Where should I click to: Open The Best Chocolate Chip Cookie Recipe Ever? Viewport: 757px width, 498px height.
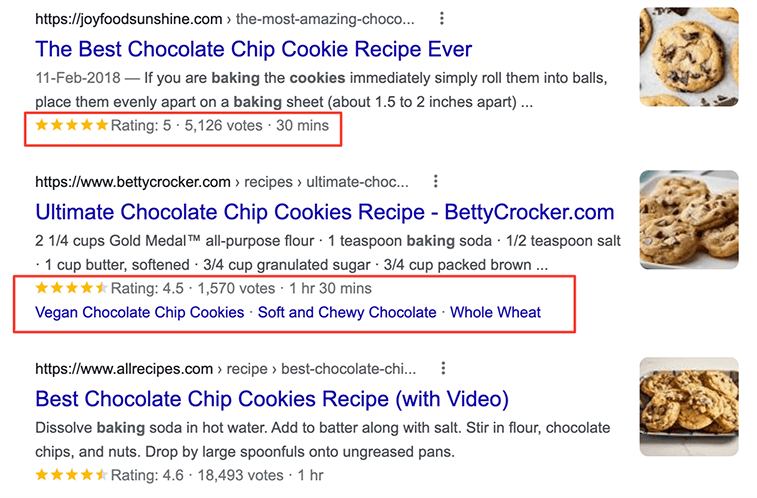click(x=253, y=49)
